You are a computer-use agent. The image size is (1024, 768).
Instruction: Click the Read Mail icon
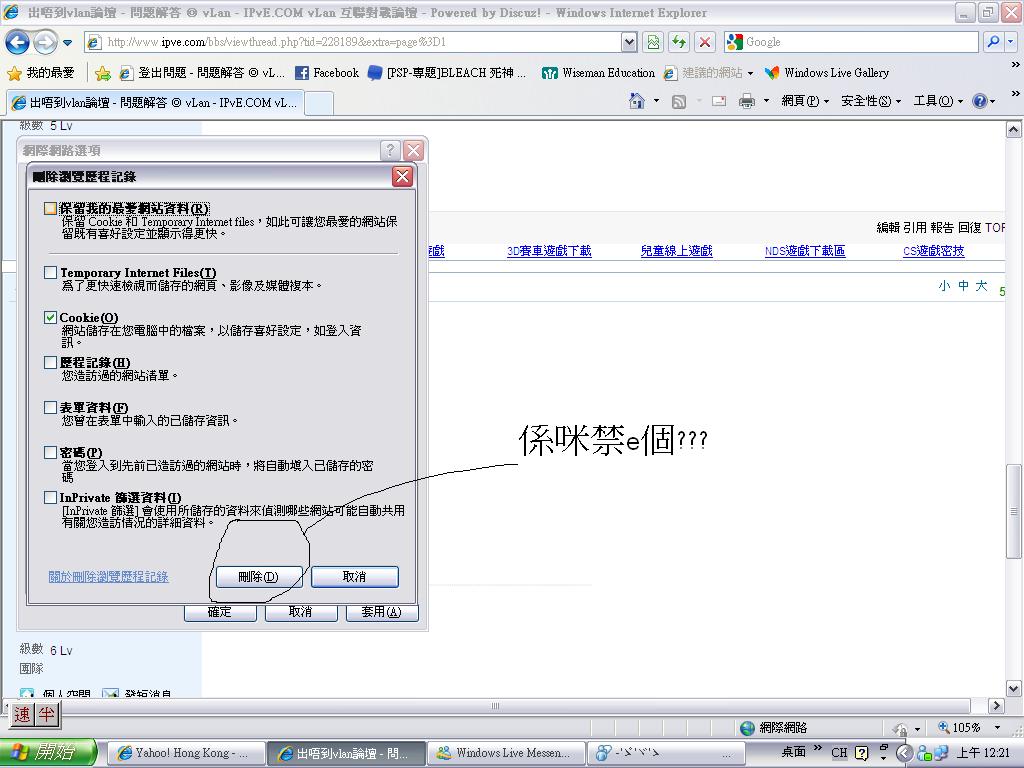(719, 101)
